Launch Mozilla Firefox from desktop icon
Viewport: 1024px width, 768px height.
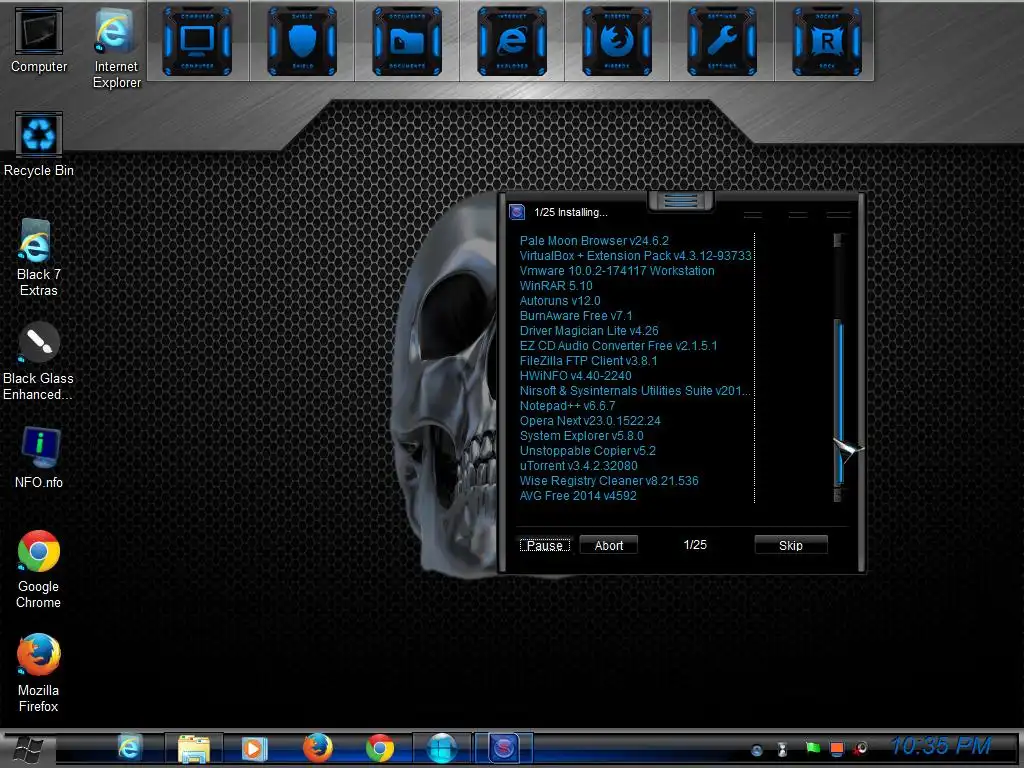(x=39, y=673)
